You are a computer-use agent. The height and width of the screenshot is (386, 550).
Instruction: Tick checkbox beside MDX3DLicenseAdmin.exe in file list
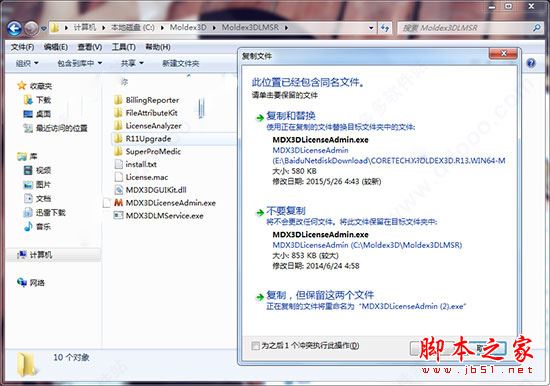107,203
